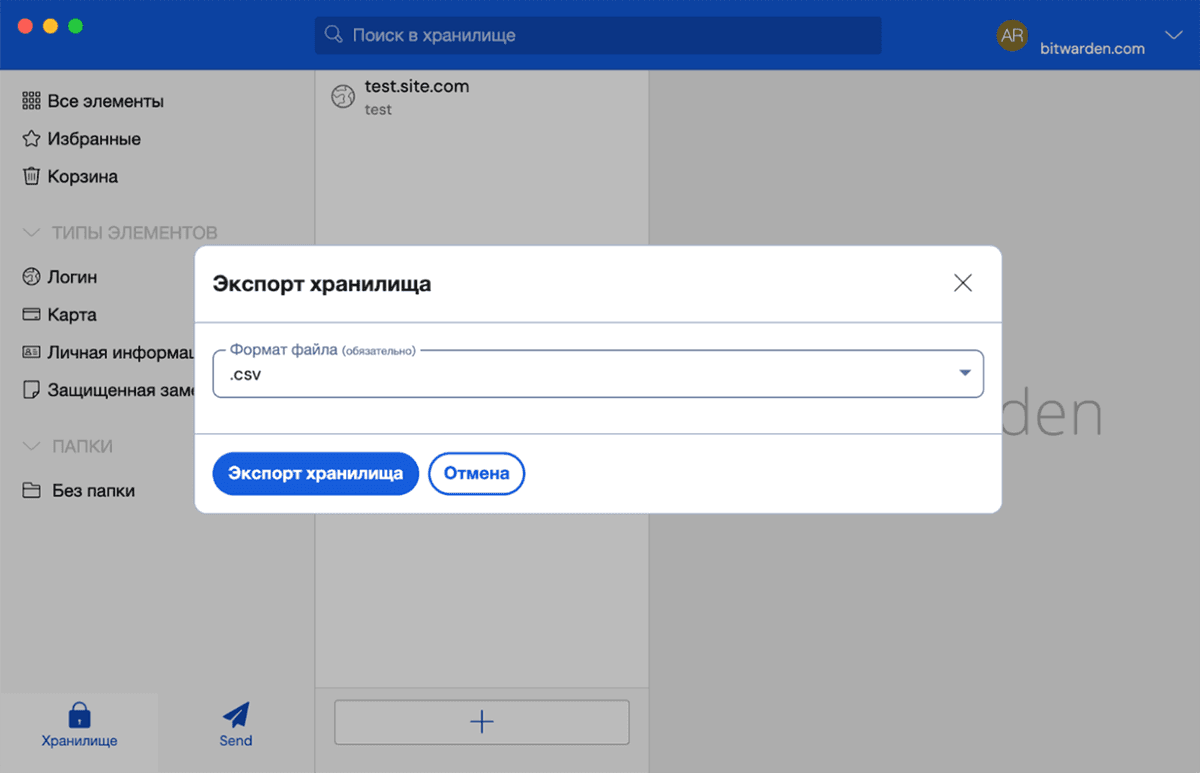
Task: Click the star icon for Избранные
Action: pos(31,139)
